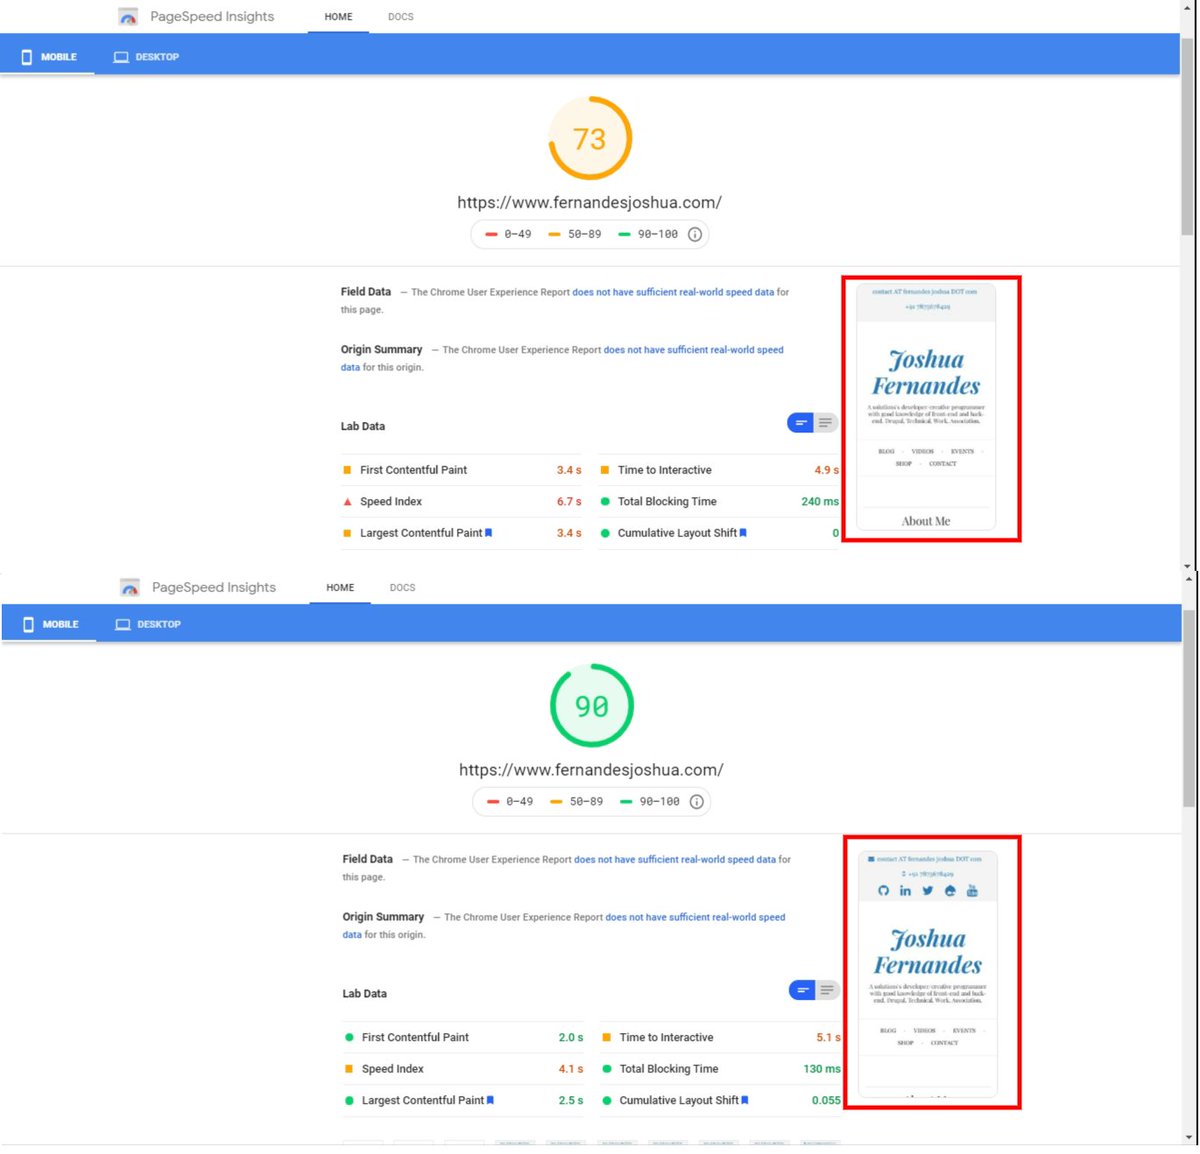Click orange square beside Time to Interactive 5.1 s
The height and width of the screenshot is (1154, 1200).
coord(607,1037)
